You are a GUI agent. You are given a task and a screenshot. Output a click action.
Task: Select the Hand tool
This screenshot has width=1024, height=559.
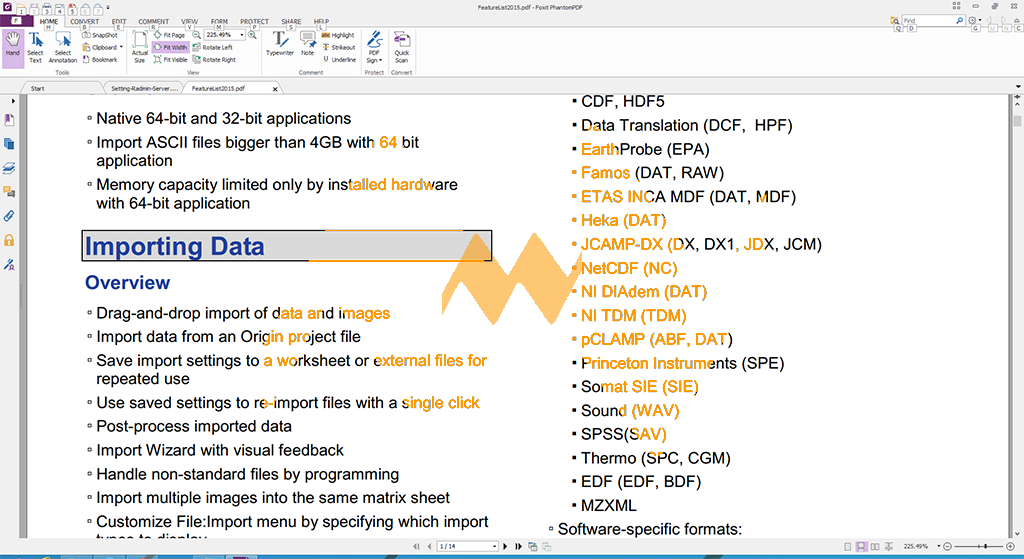12,47
